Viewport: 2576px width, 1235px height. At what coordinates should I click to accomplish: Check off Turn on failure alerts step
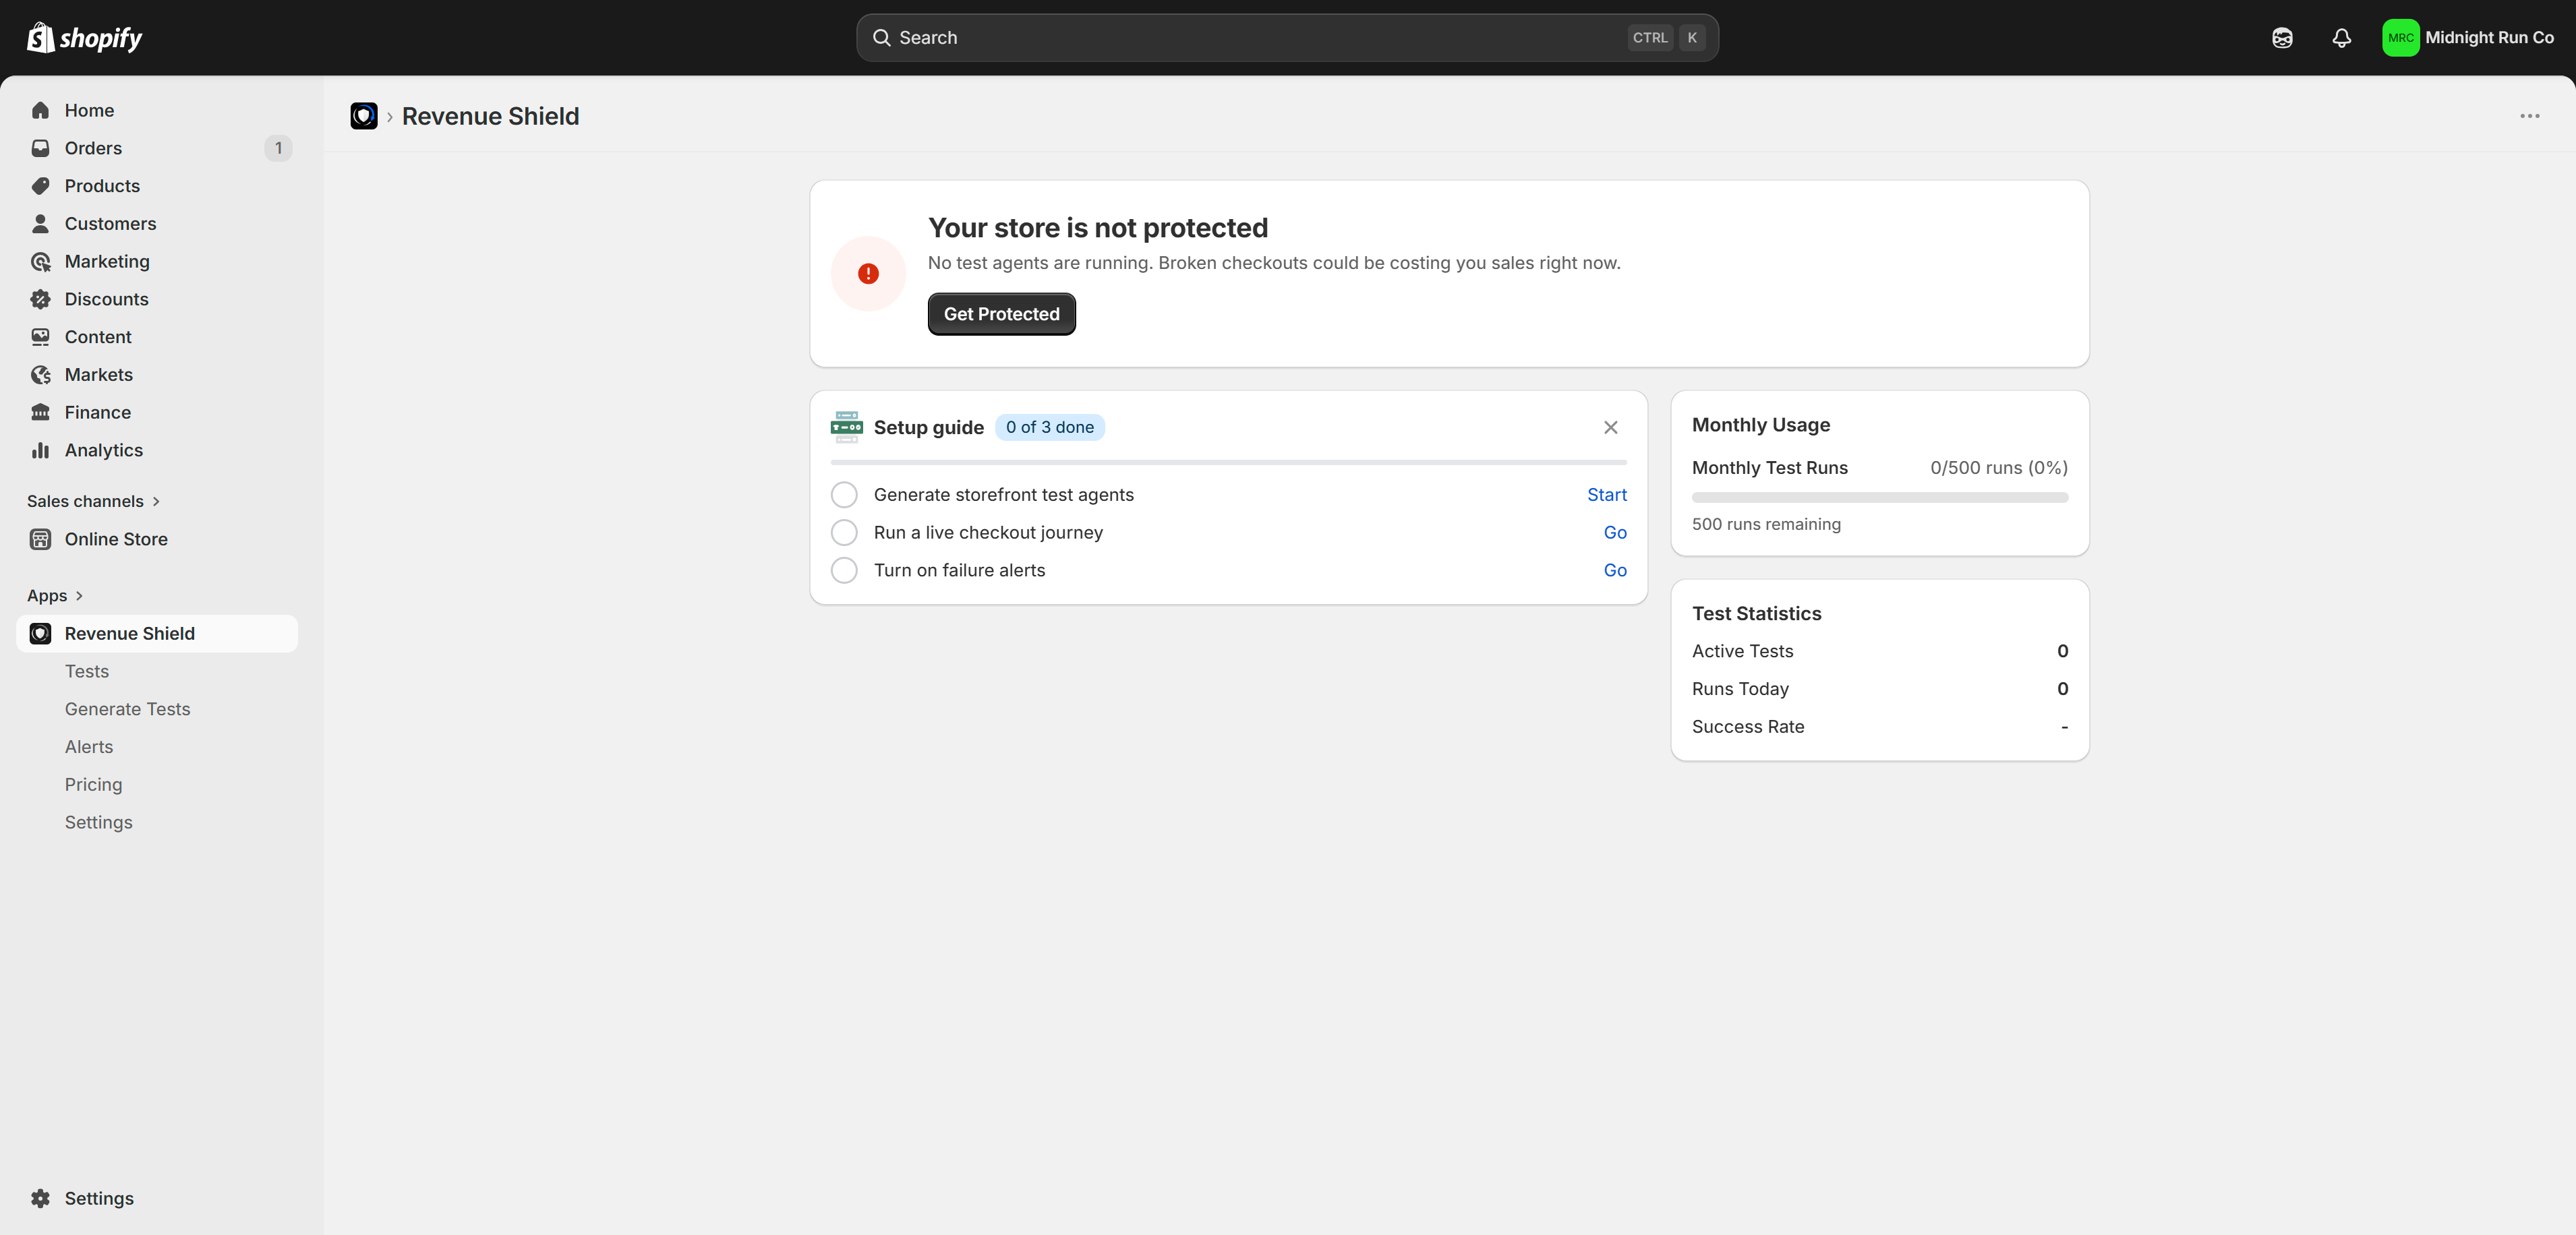click(844, 570)
